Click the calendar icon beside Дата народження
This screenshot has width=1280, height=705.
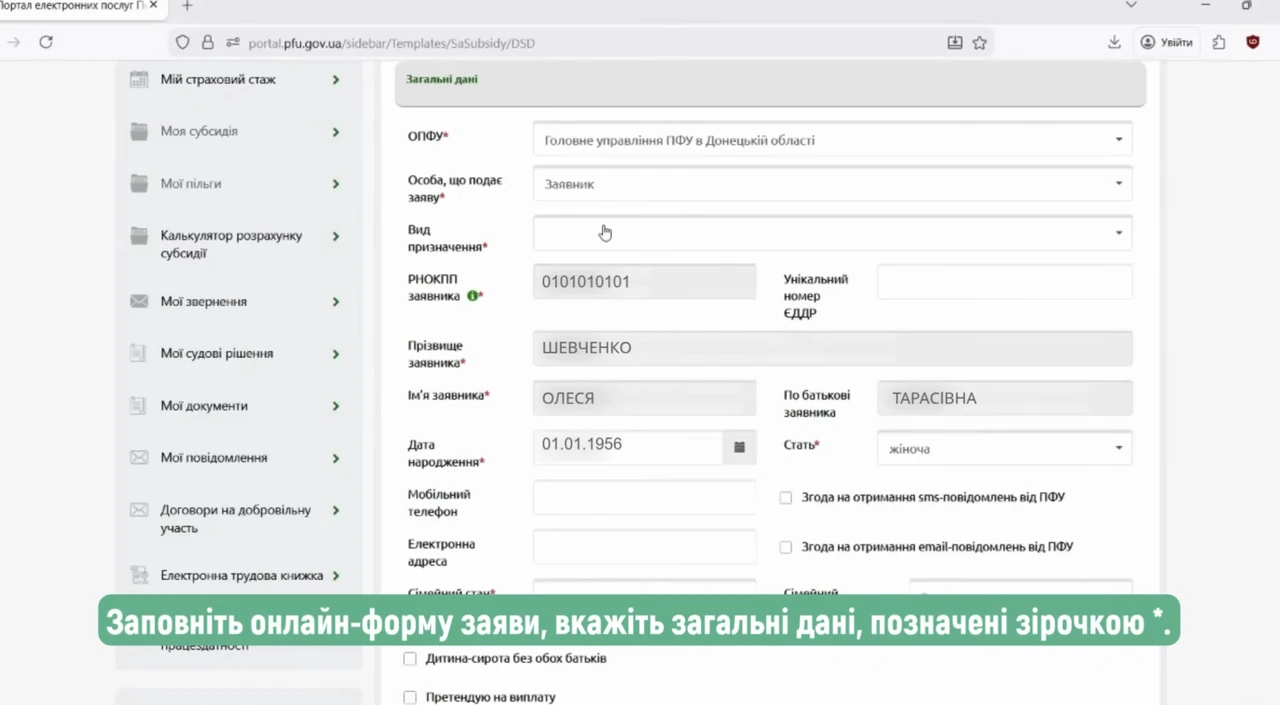739,448
